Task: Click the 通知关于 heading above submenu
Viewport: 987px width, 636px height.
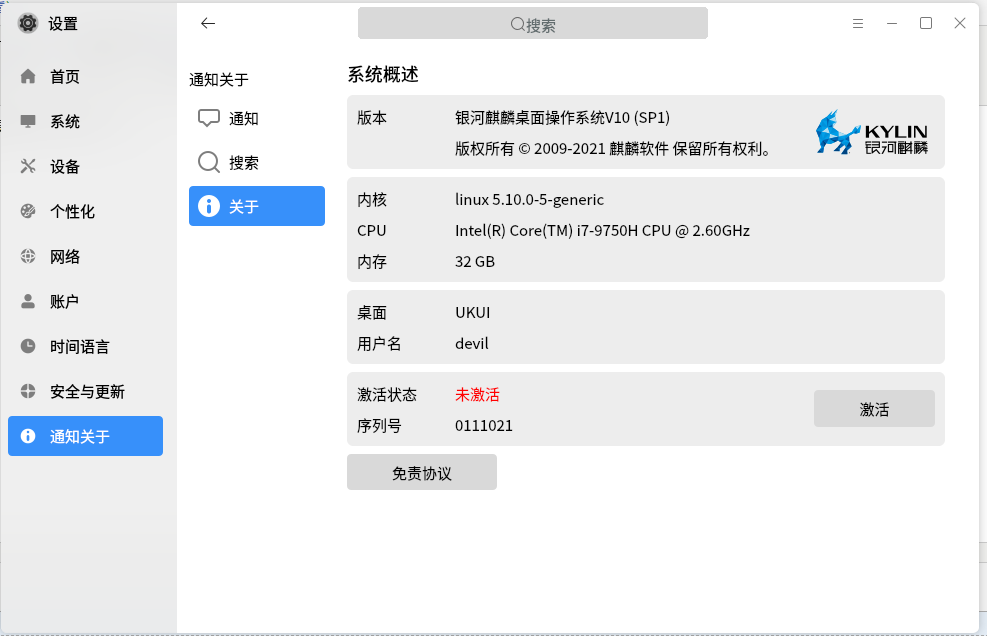Action: 218,79
